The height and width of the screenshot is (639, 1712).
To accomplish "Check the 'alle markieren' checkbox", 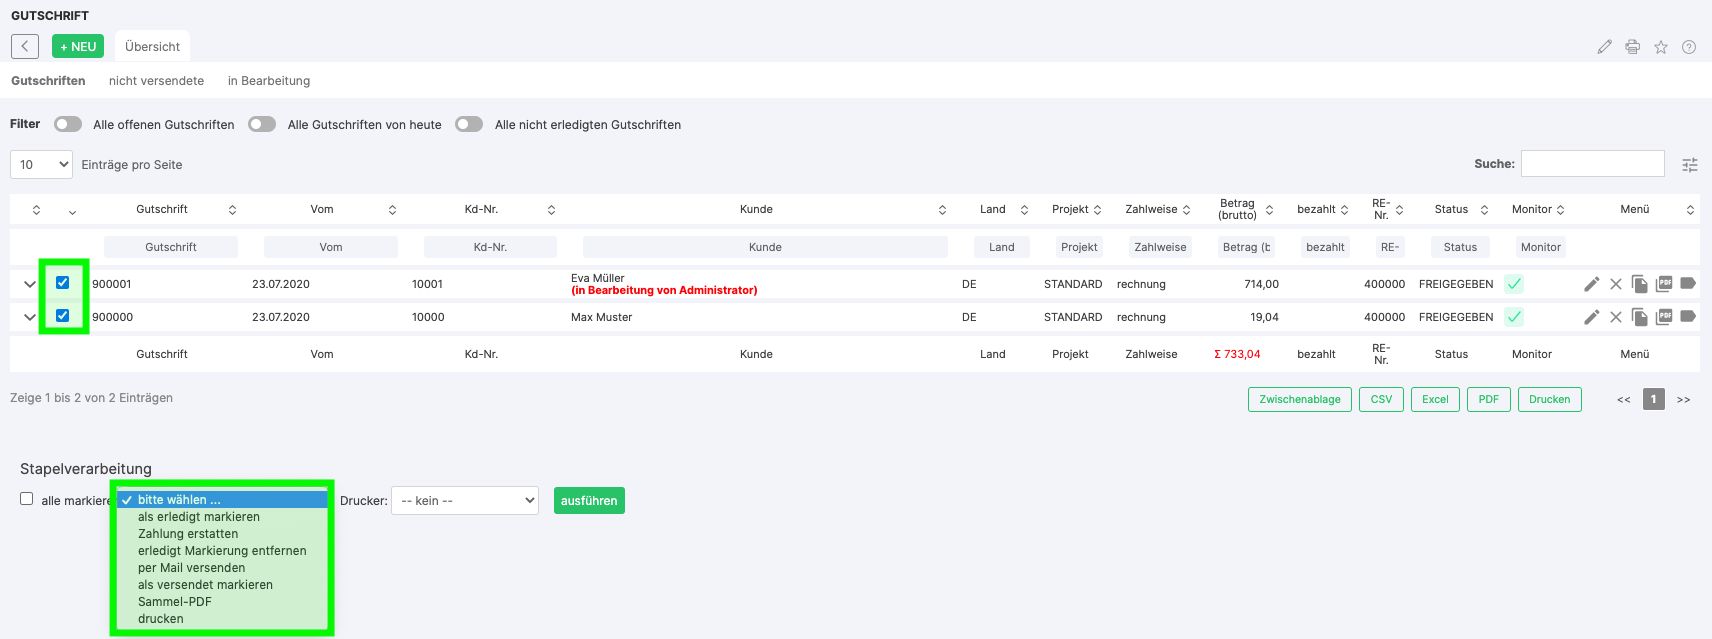I will (27, 499).
